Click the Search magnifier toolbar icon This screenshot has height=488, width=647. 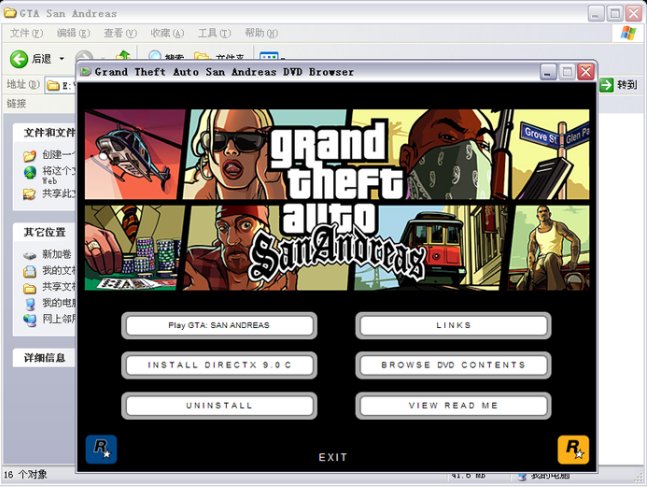click(156, 58)
